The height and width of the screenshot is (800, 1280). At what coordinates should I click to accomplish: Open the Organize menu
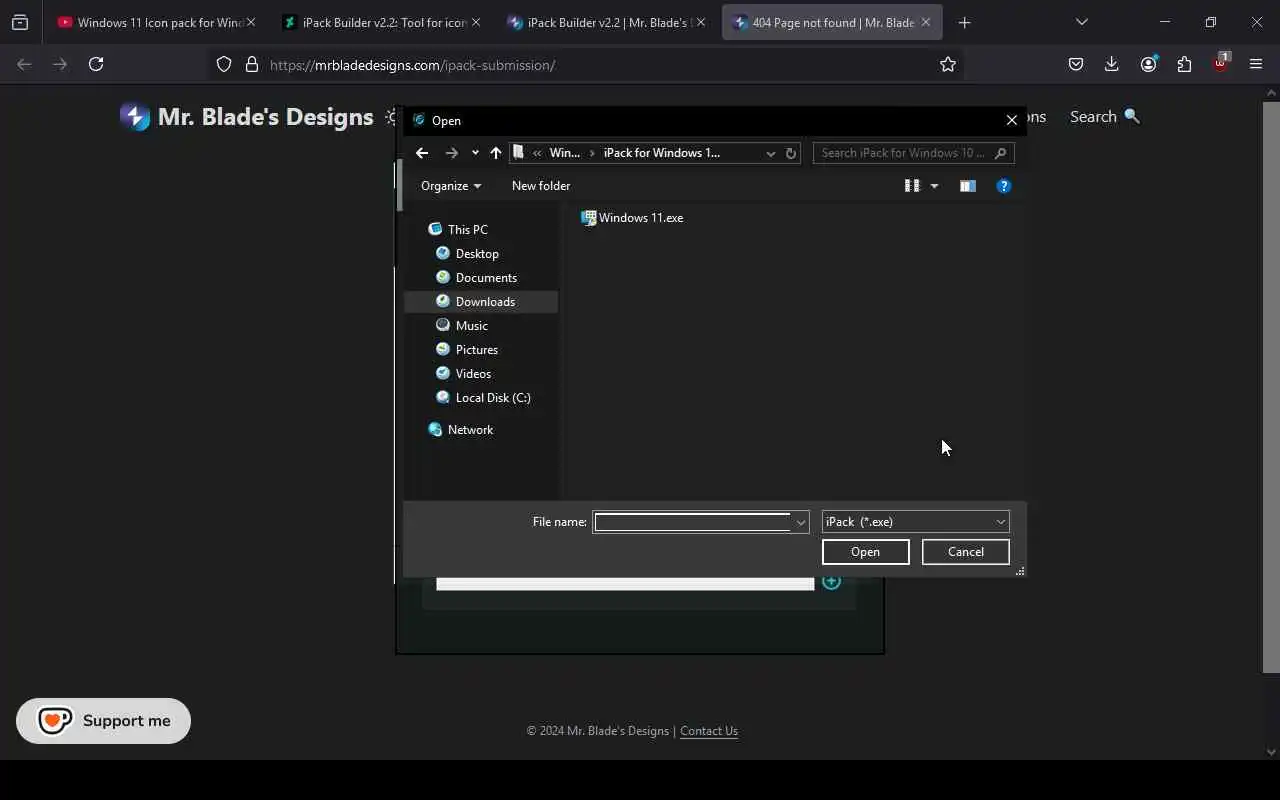[451, 186]
